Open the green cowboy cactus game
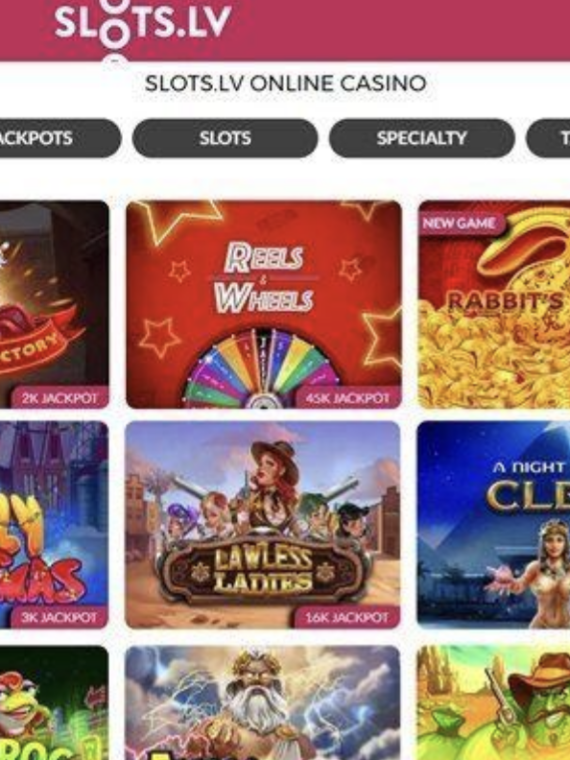Viewport: 570px width, 760px height. tap(493, 703)
